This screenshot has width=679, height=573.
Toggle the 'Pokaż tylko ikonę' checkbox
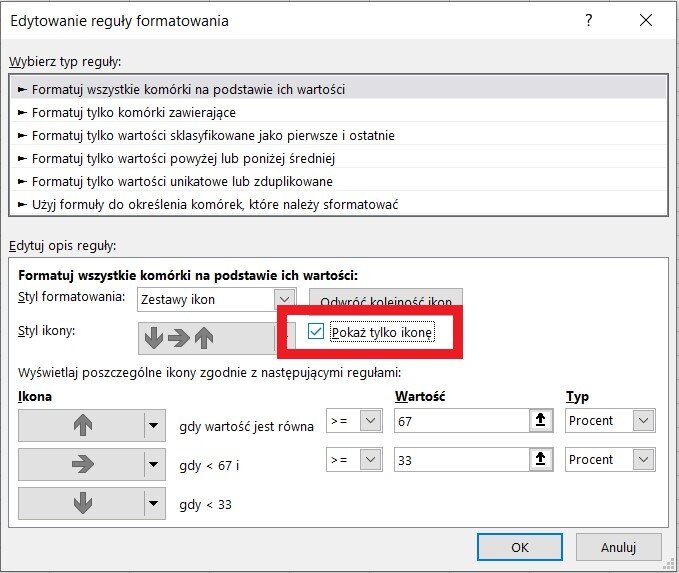pos(316,332)
